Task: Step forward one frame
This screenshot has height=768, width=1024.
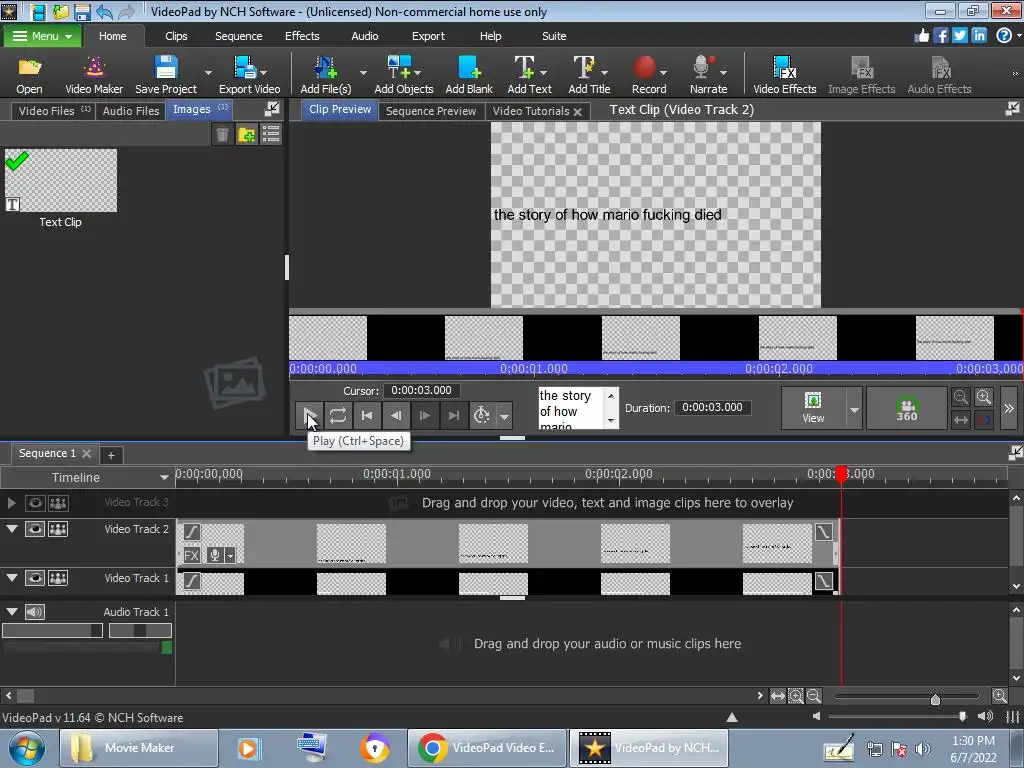Action: [x=424, y=415]
